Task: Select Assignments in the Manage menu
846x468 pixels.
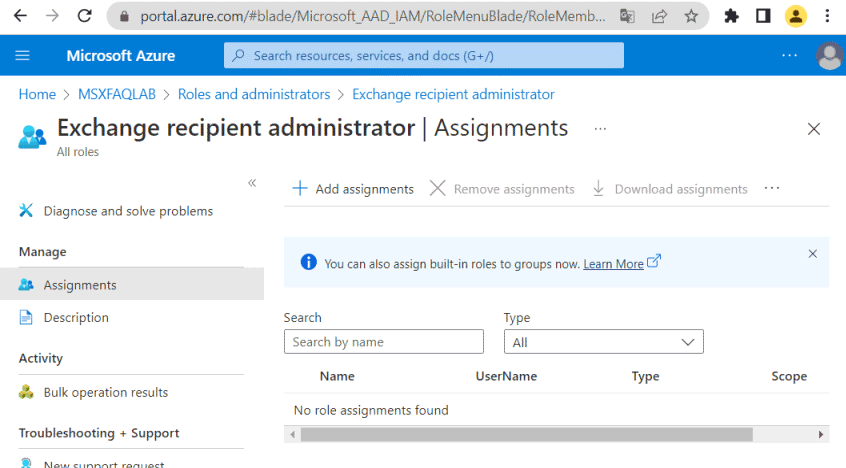Action: point(132,285)
